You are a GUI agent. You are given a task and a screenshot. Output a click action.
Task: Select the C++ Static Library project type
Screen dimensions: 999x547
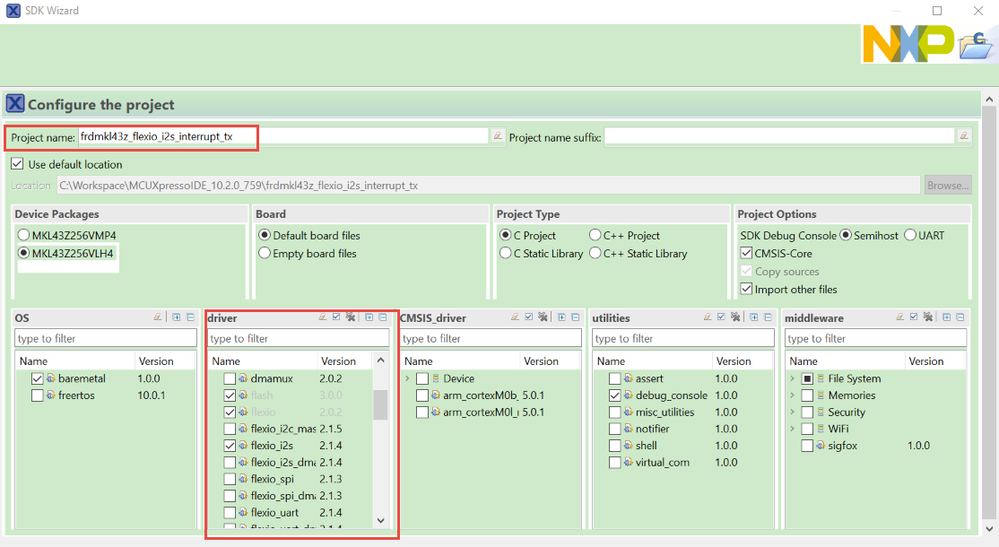click(x=595, y=253)
